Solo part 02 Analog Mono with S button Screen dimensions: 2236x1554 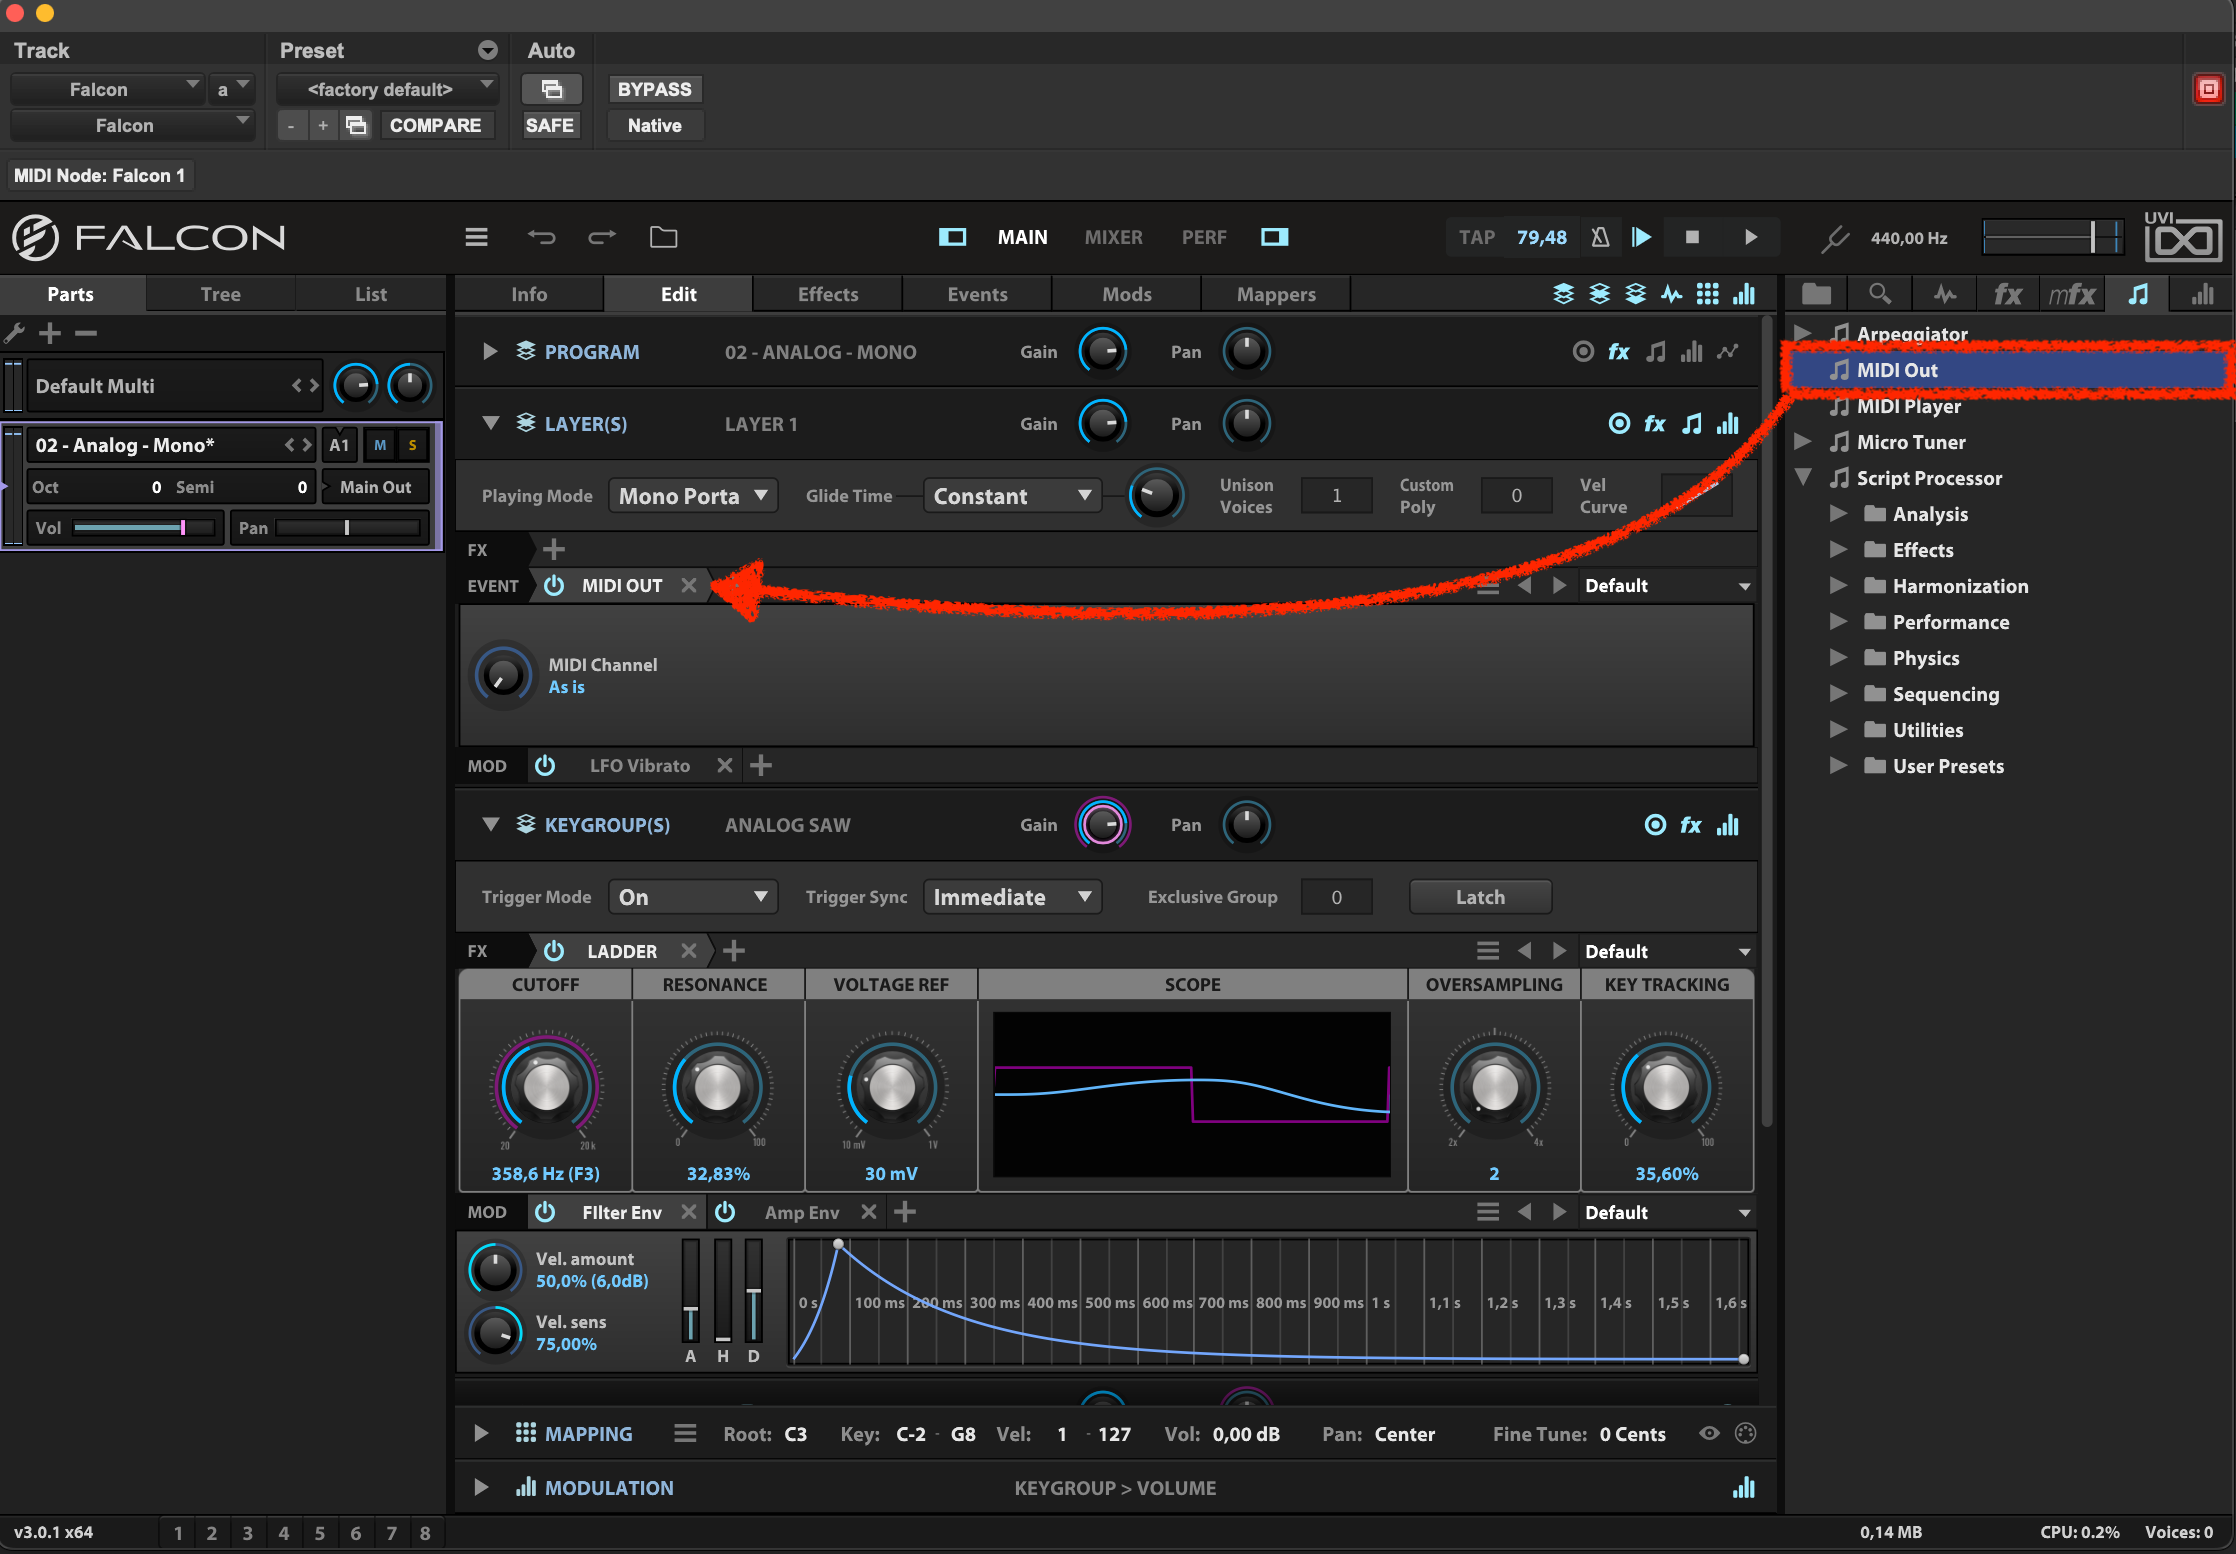(412, 445)
